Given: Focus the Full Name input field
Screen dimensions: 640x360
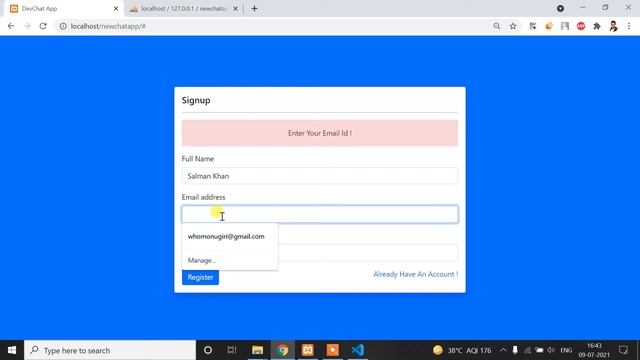Looking at the screenshot, I should 320,176.
